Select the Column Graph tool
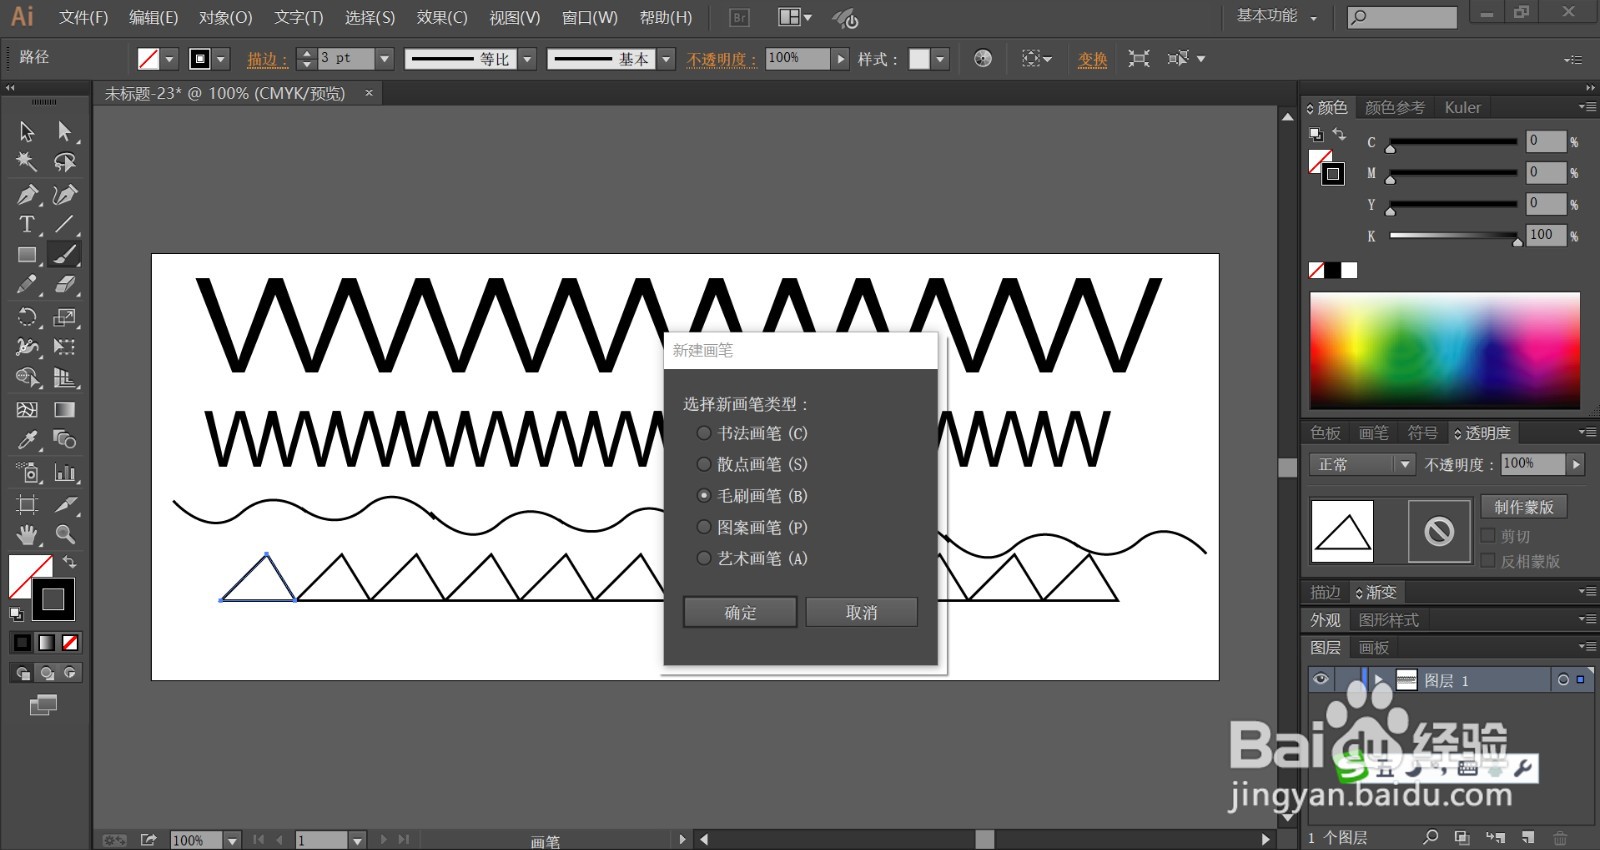 pos(64,472)
